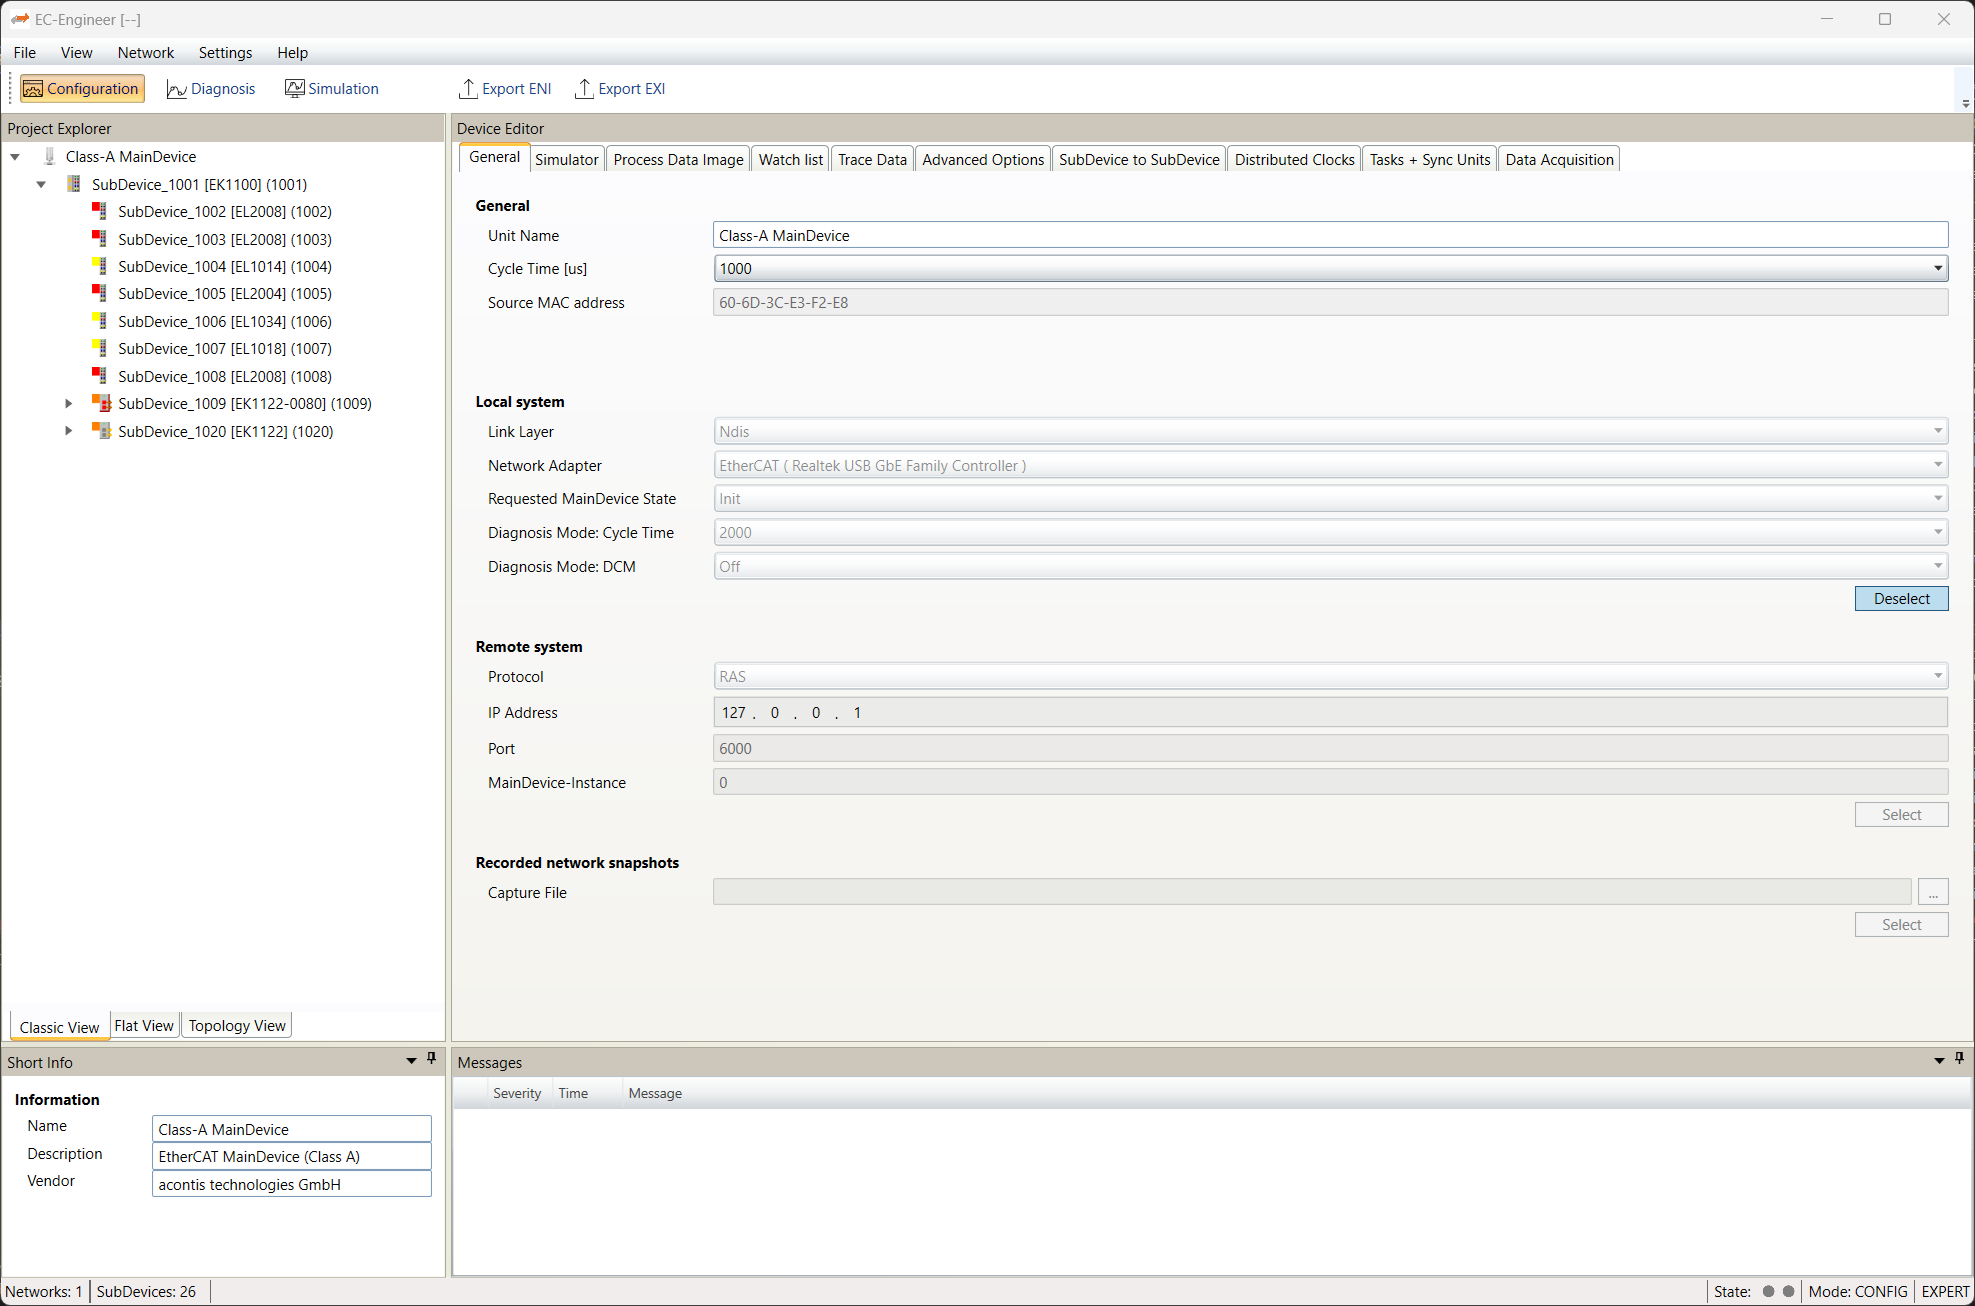The height and width of the screenshot is (1306, 1975).
Task: Click the SubDevice_1001 EK1100 coupler icon
Action: (x=74, y=184)
